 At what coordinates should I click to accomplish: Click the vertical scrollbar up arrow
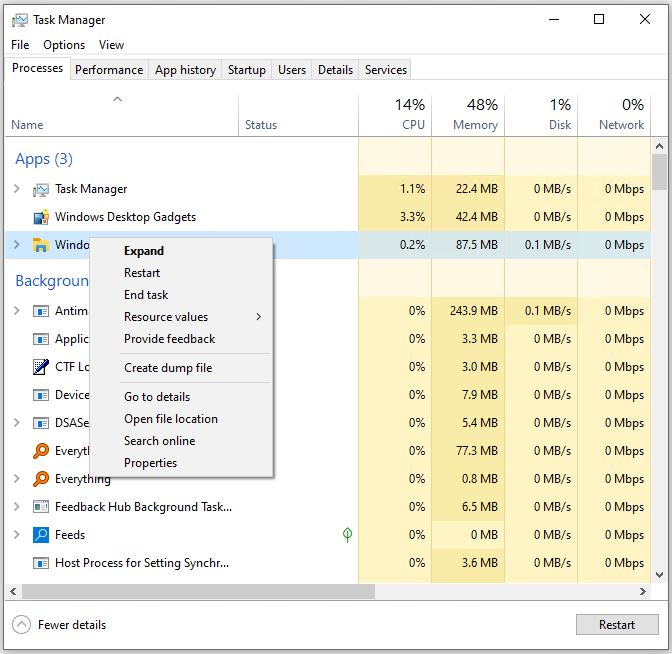(x=660, y=147)
